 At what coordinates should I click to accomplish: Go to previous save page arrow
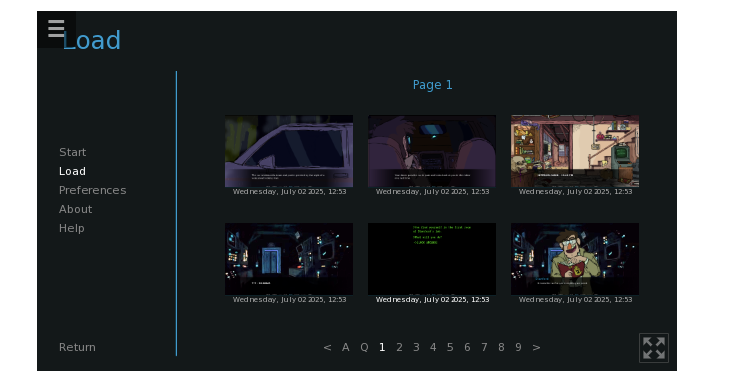[x=327, y=348]
